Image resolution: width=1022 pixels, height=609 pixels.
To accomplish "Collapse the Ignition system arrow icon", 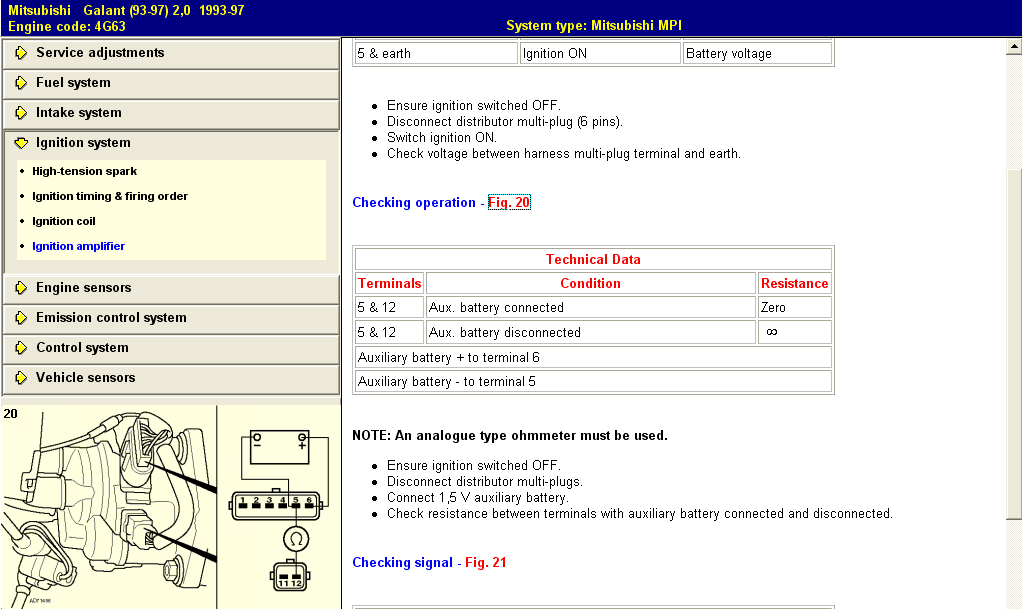I will [21, 143].
